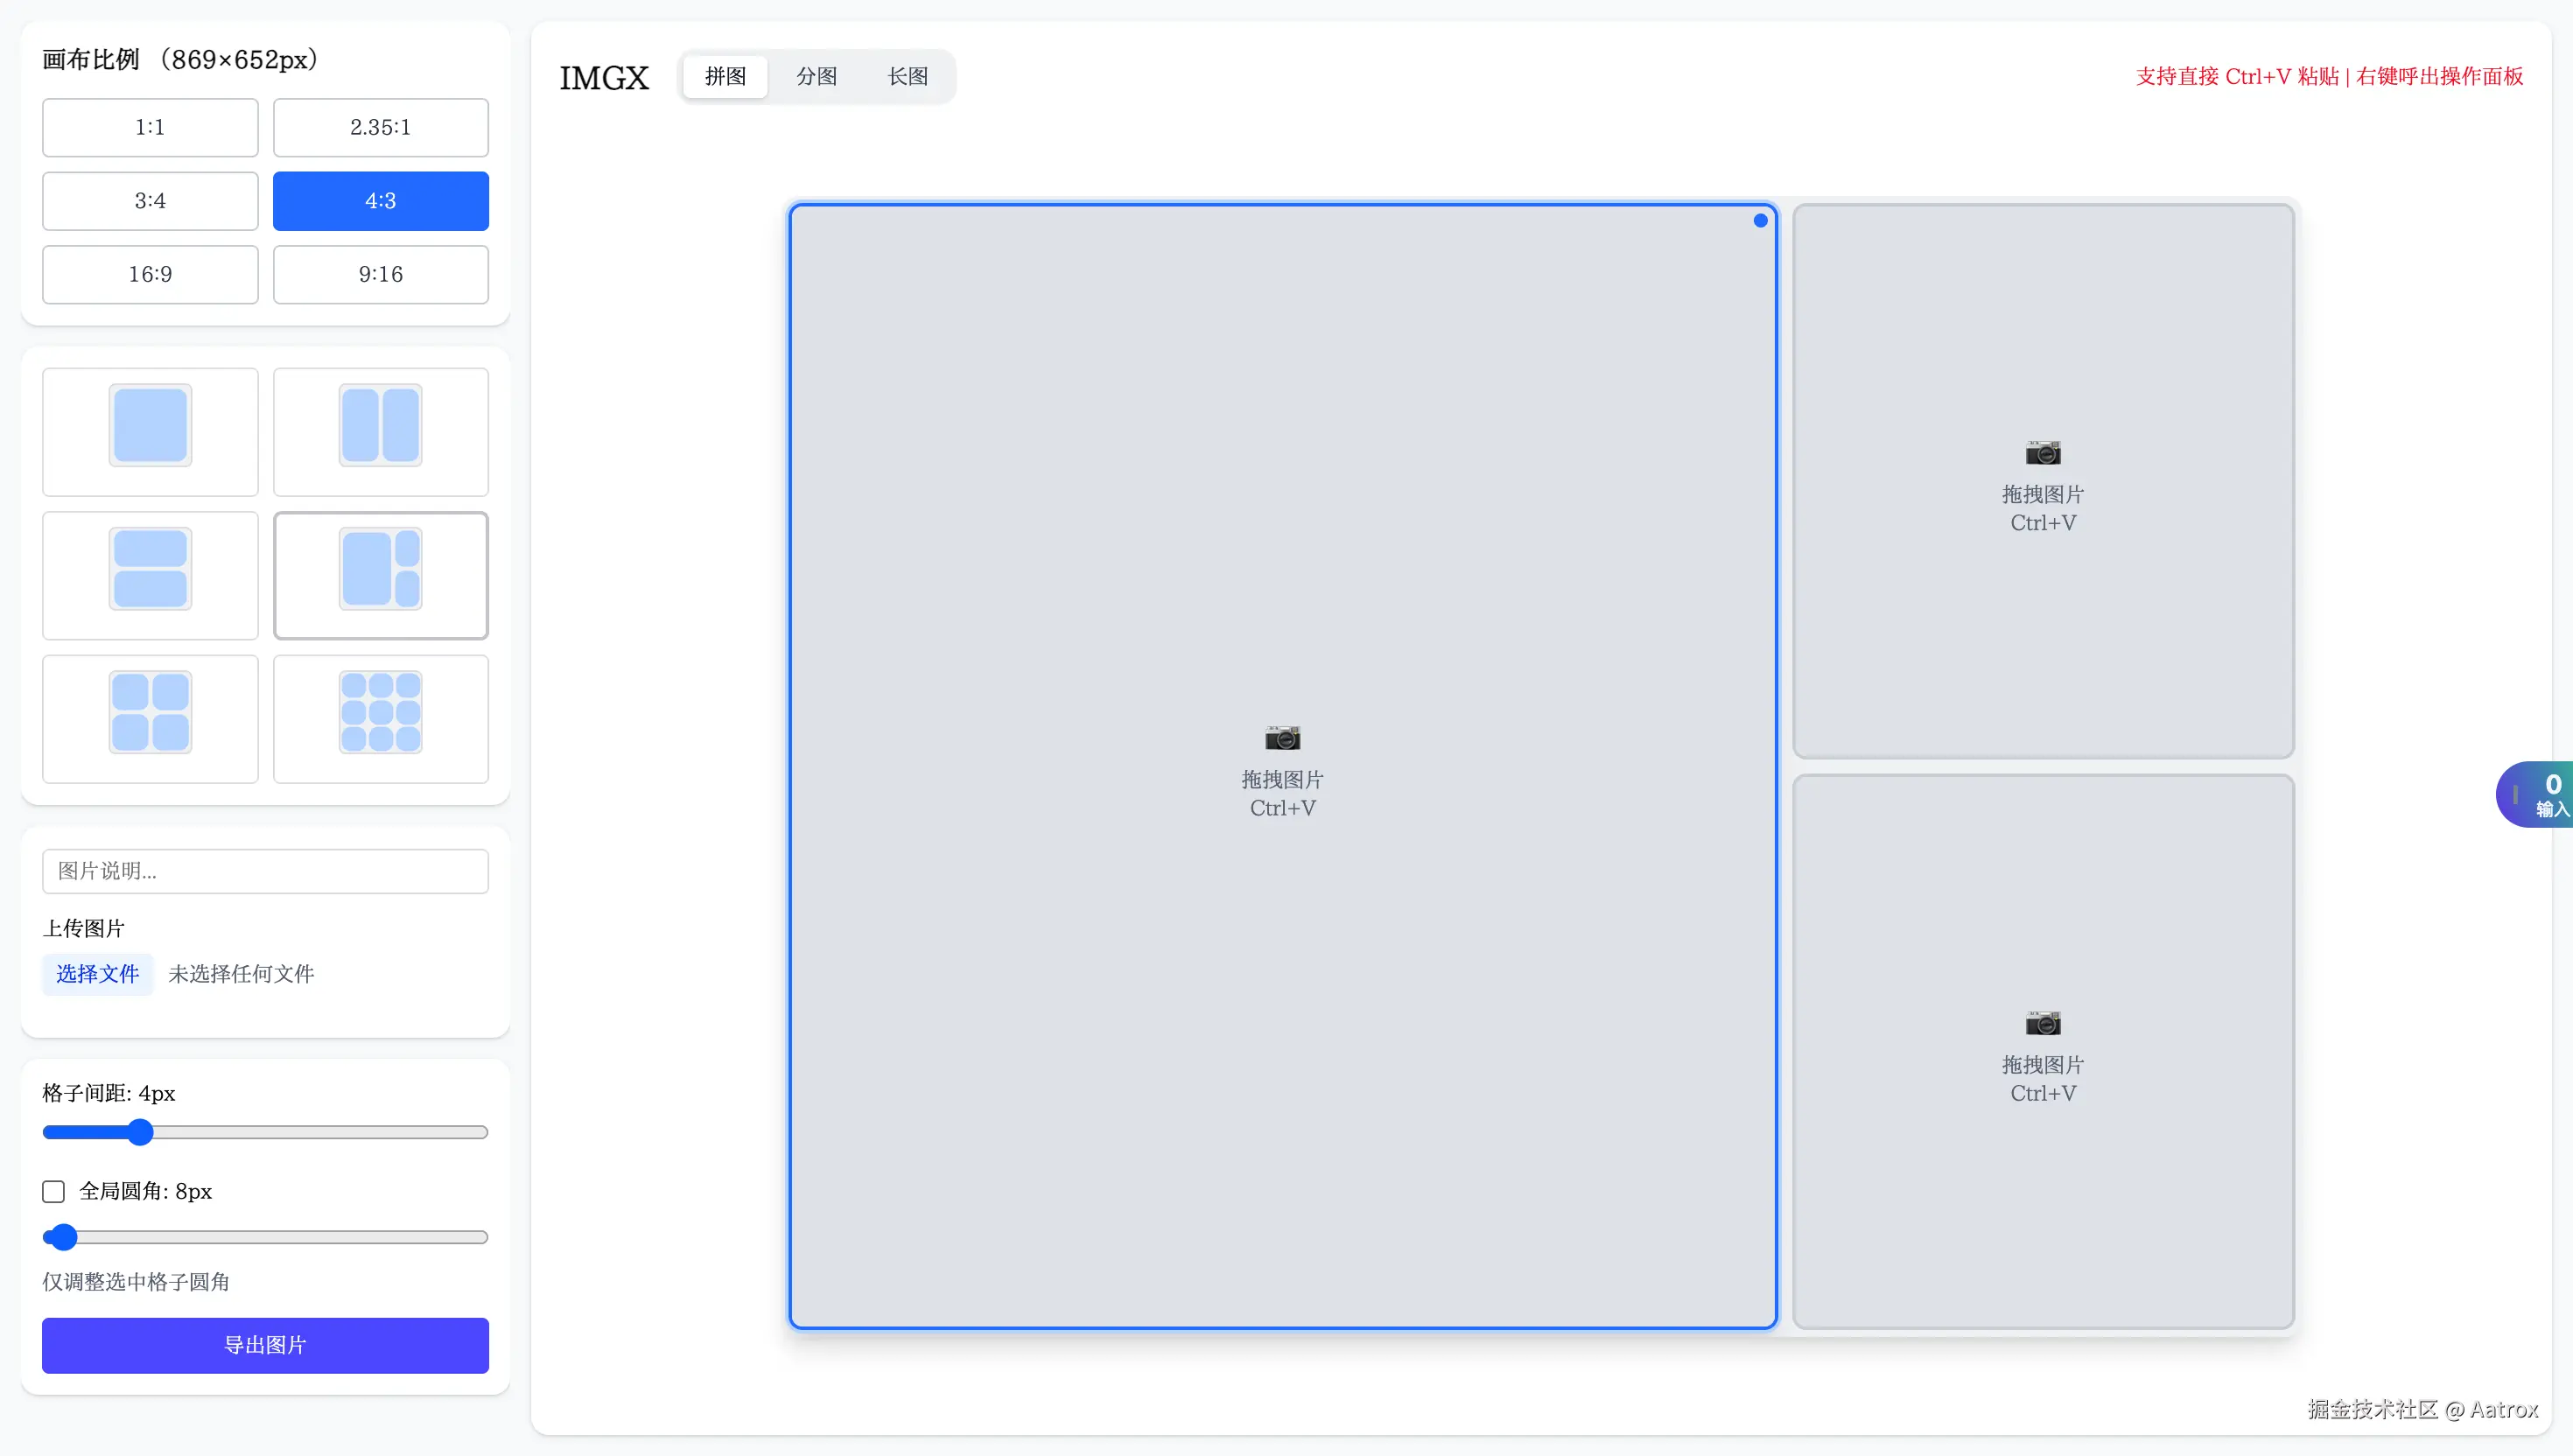Open the floating input widget at the right edge
Screen dimensions: 2573x1456
[x=2538, y=794]
